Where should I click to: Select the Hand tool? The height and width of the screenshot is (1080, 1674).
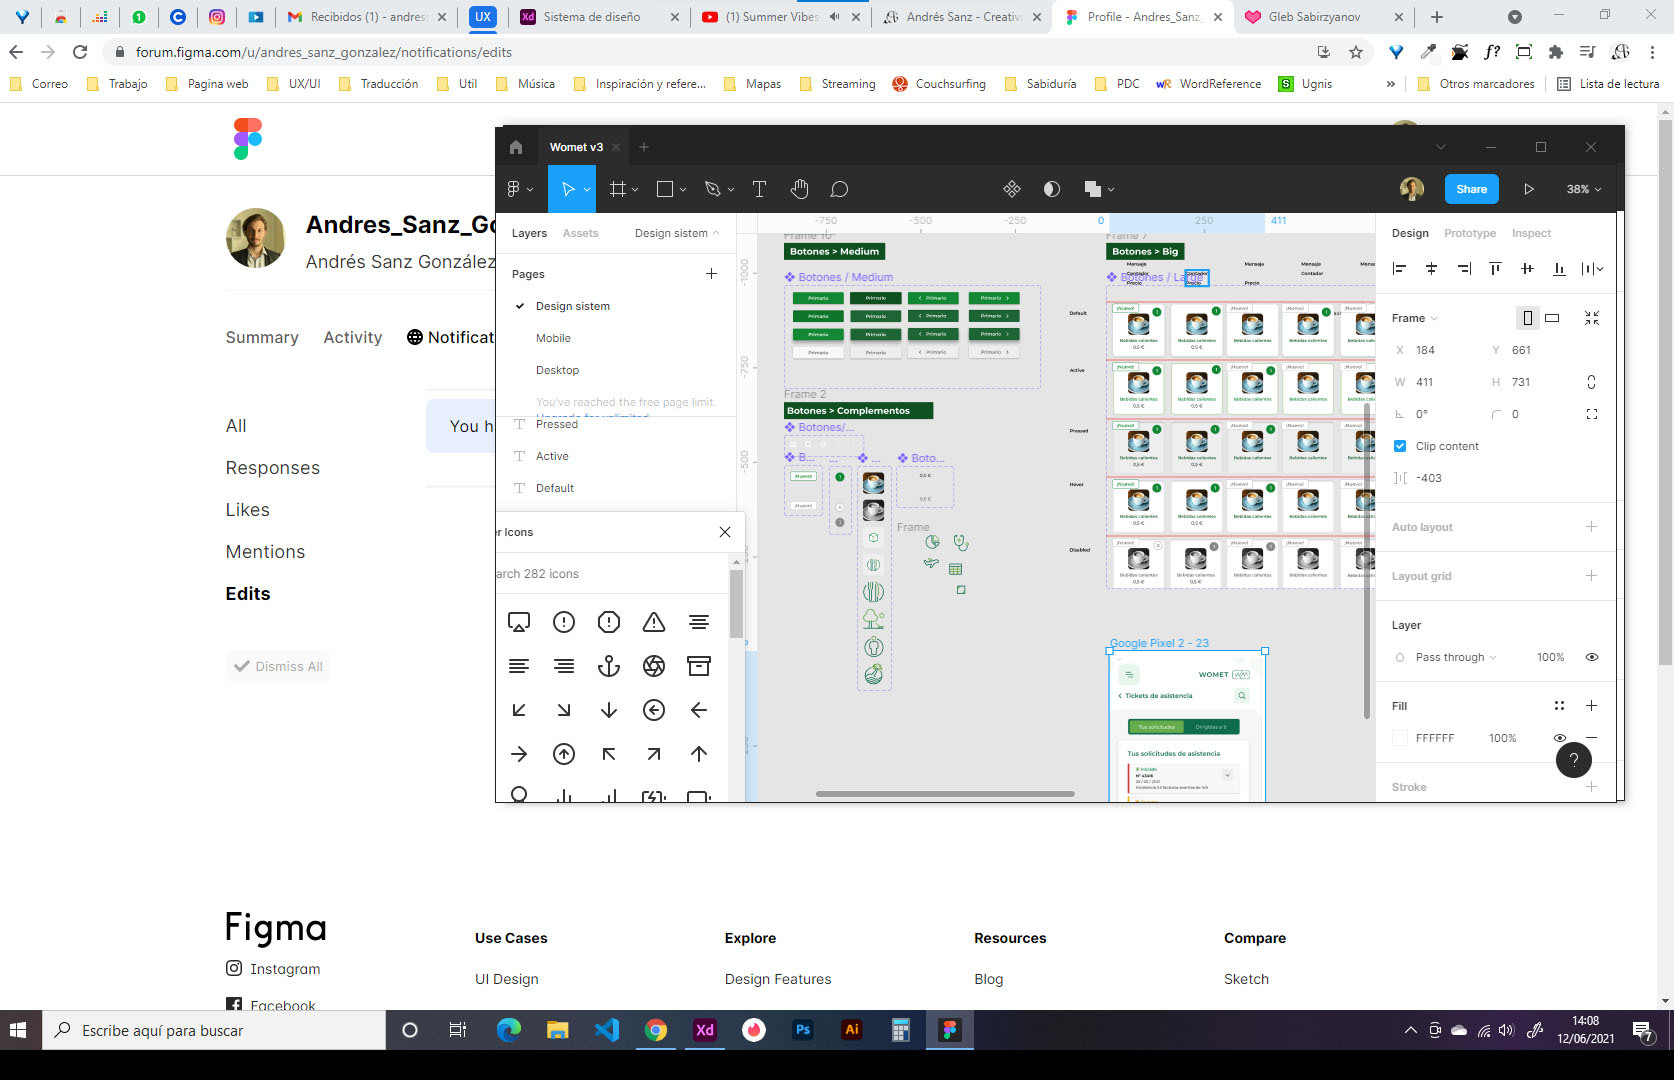pos(800,189)
